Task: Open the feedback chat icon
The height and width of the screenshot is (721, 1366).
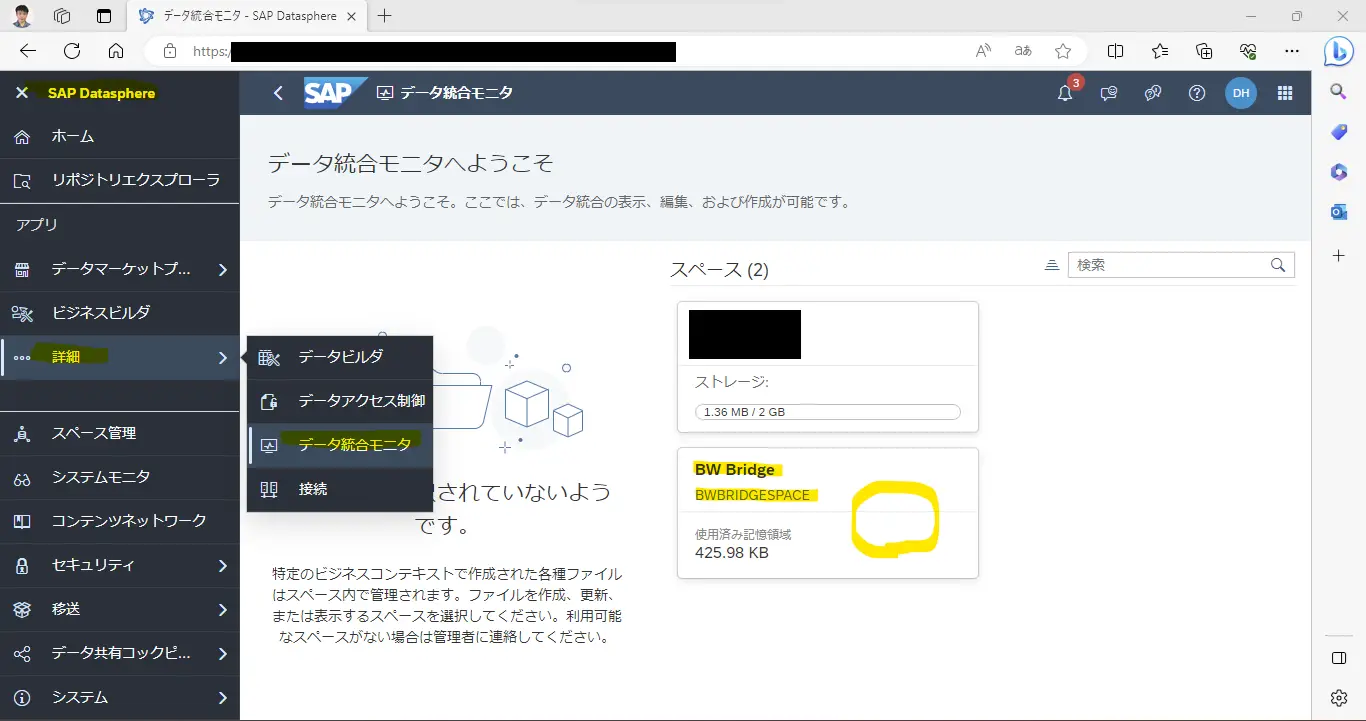Action: point(1109,93)
